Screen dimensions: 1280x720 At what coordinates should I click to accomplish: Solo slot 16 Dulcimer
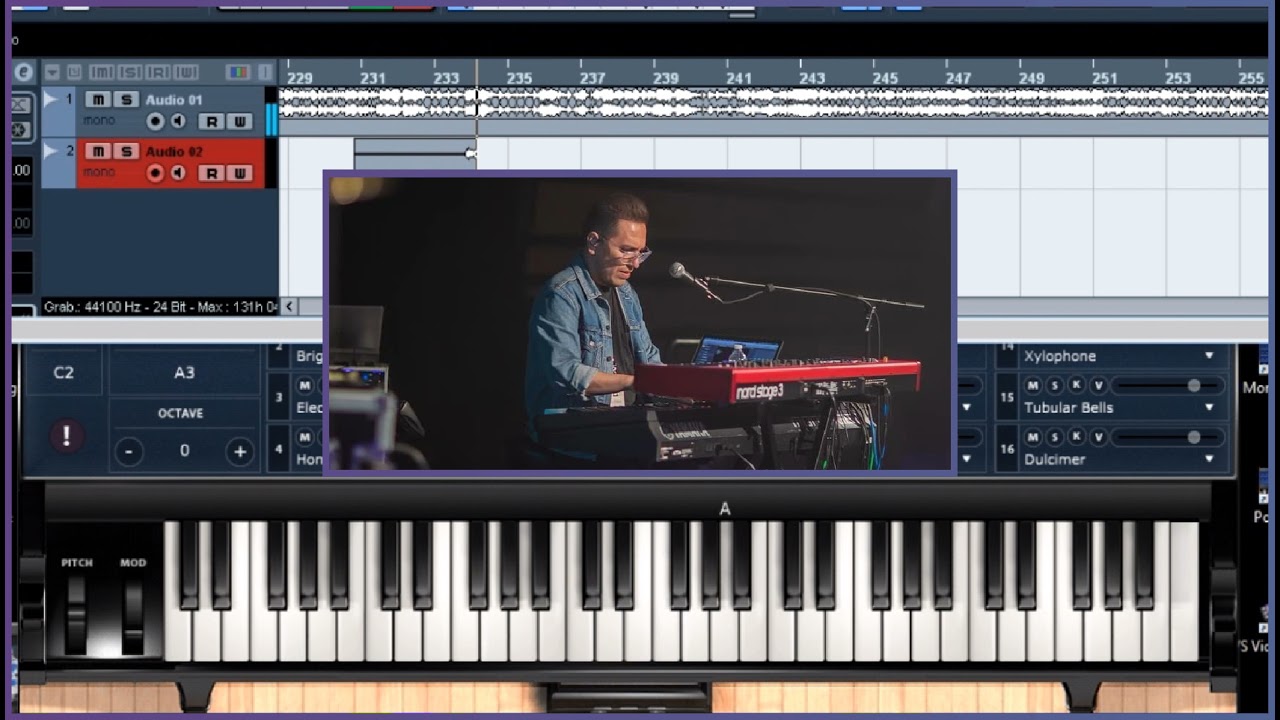coord(1054,437)
